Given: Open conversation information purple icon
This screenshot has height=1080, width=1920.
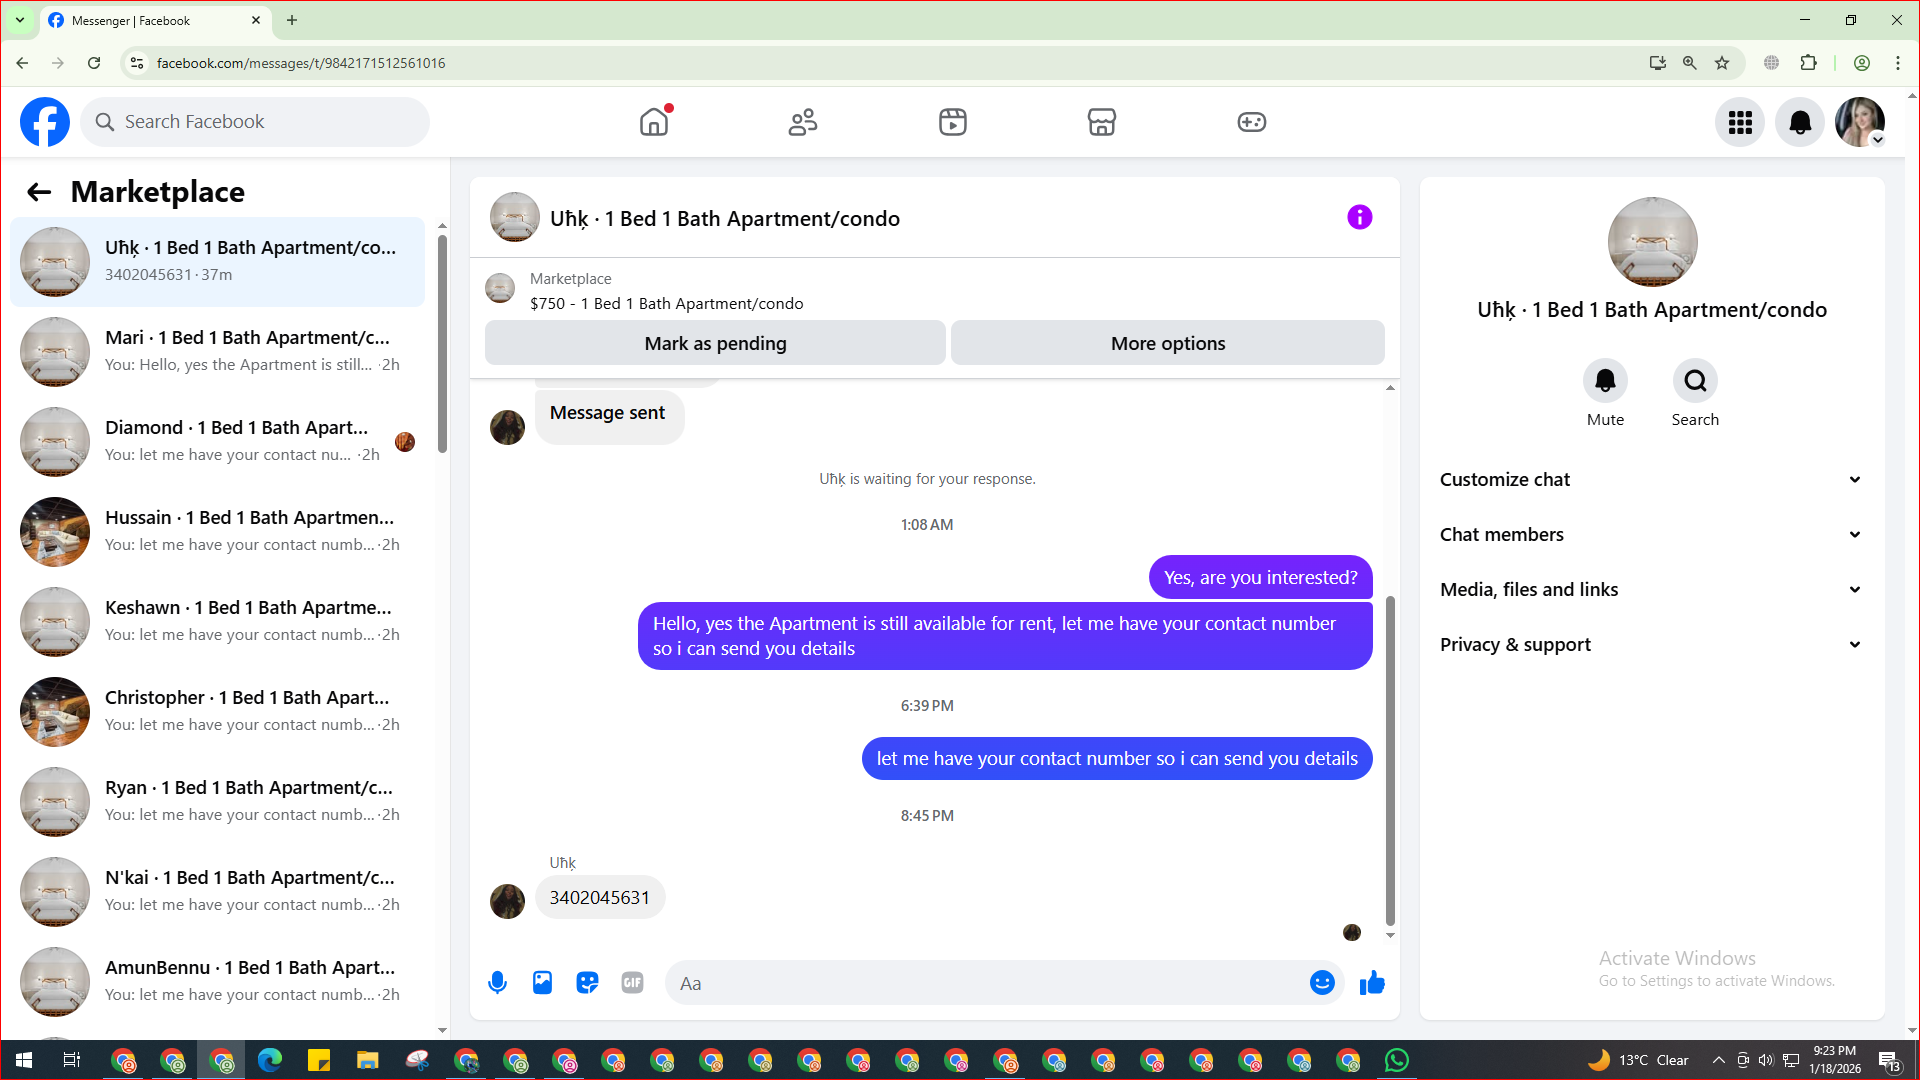Looking at the screenshot, I should pyautogui.click(x=1359, y=217).
